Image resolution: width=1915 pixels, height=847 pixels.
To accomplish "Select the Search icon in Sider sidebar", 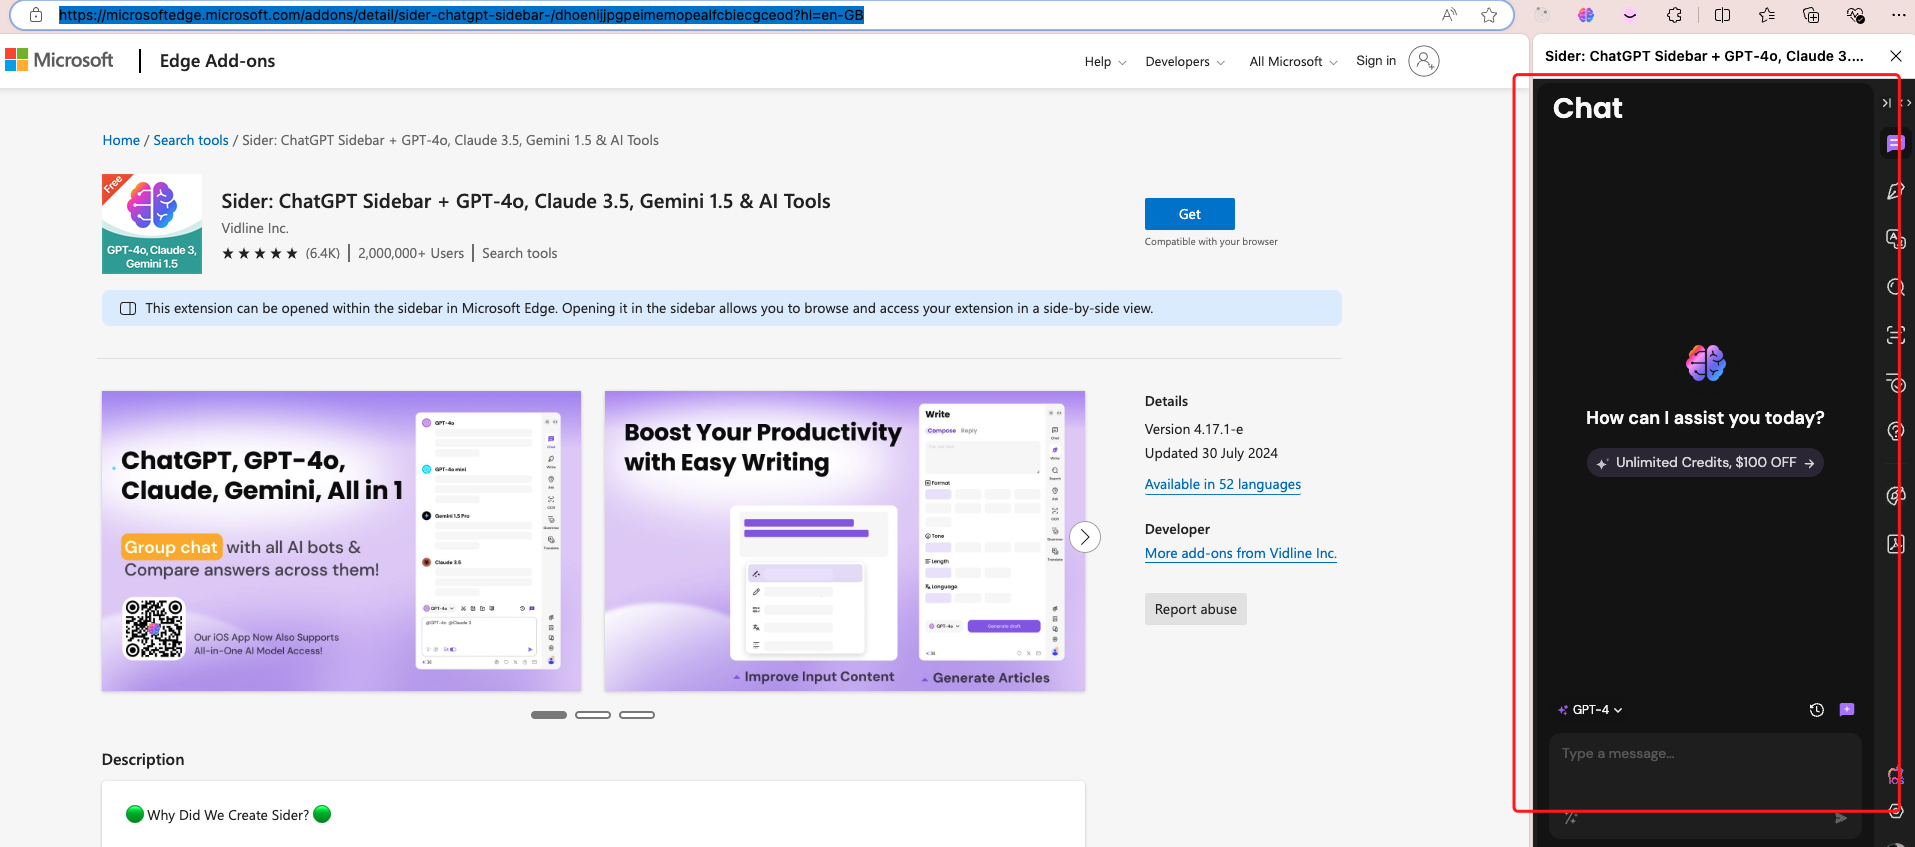I will tap(1895, 287).
